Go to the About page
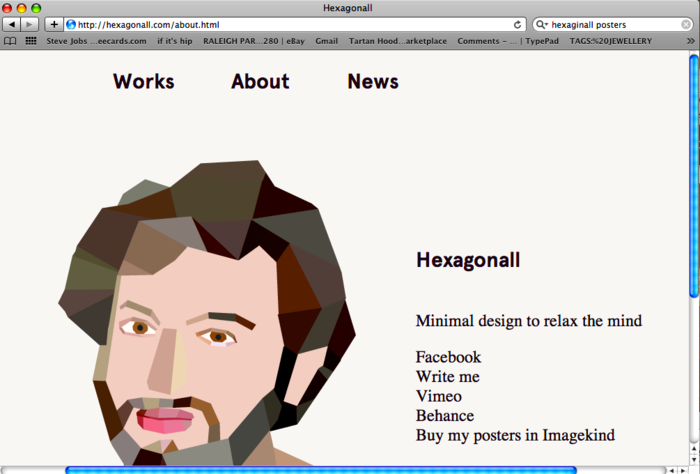The width and height of the screenshot is (700, 474). coord(260,81)
